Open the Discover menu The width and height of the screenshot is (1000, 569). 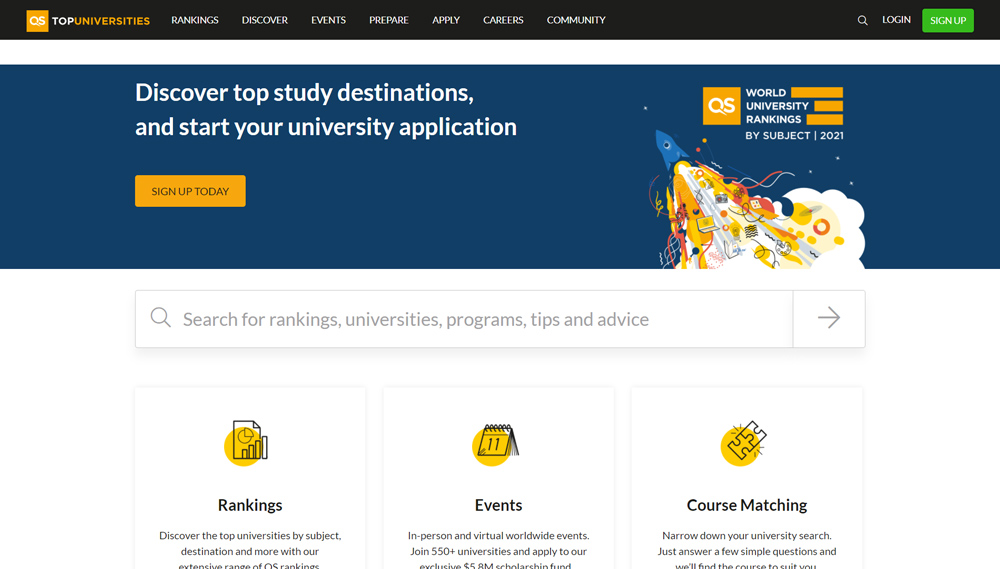tap(265, 20)
